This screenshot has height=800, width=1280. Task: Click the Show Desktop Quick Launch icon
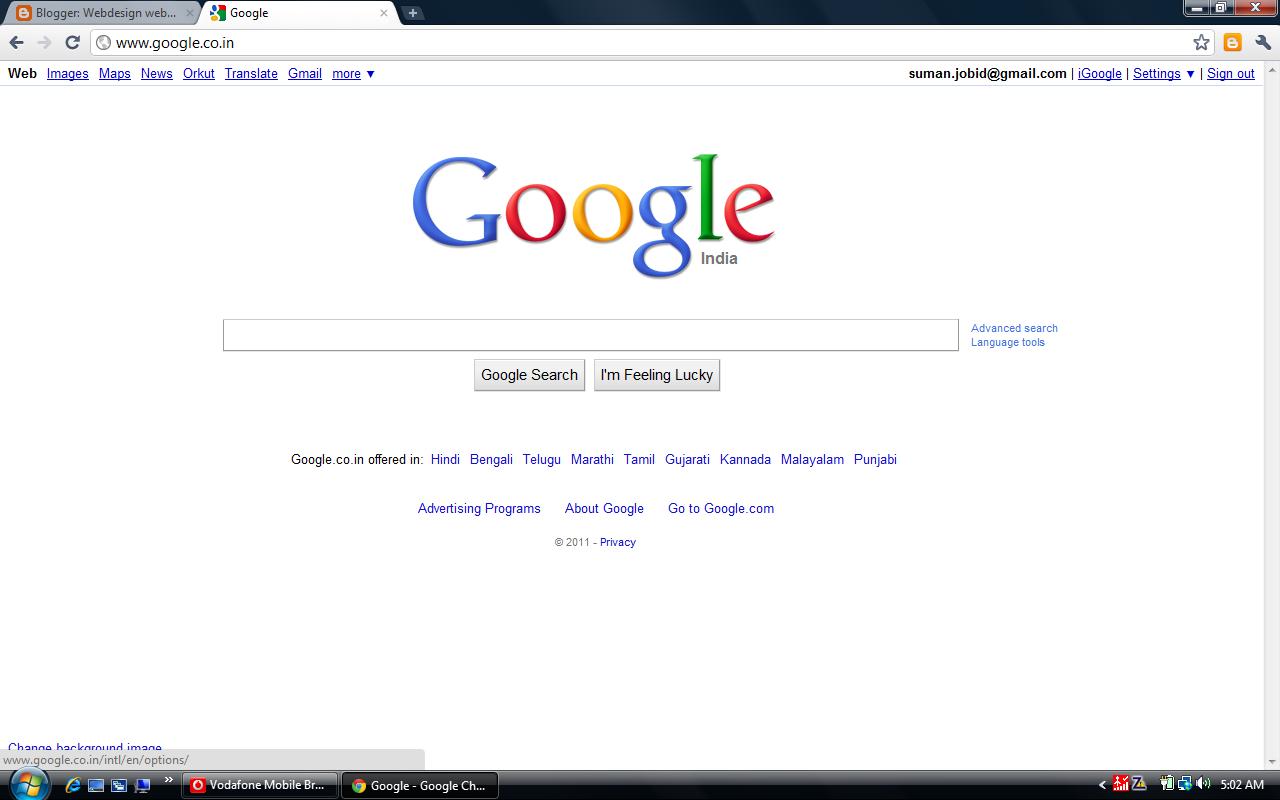(x=96, y=785)
